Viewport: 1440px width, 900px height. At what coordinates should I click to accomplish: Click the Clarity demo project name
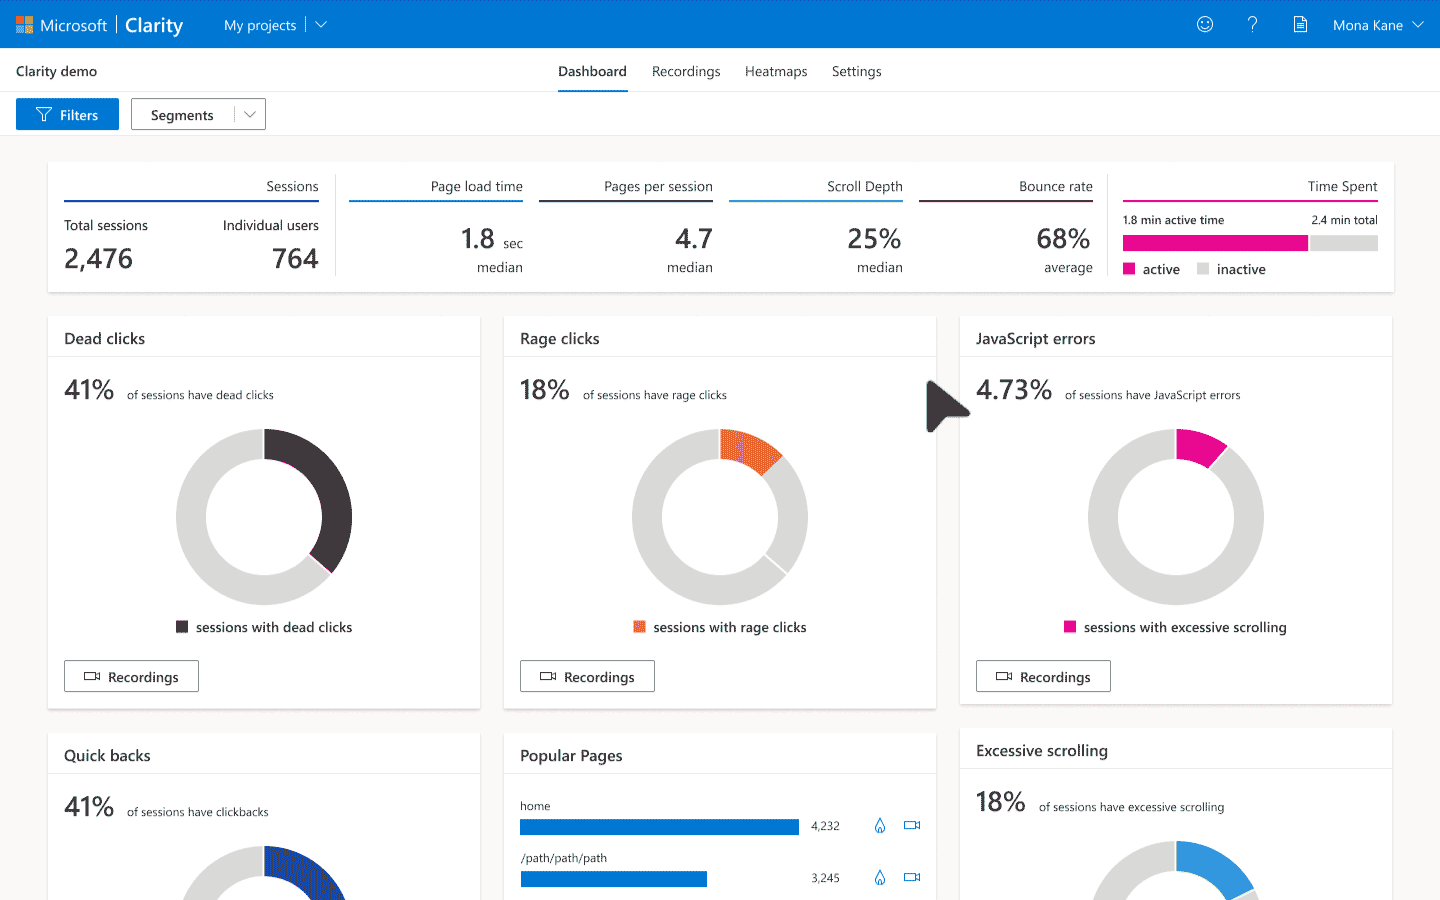pos(56,71)
